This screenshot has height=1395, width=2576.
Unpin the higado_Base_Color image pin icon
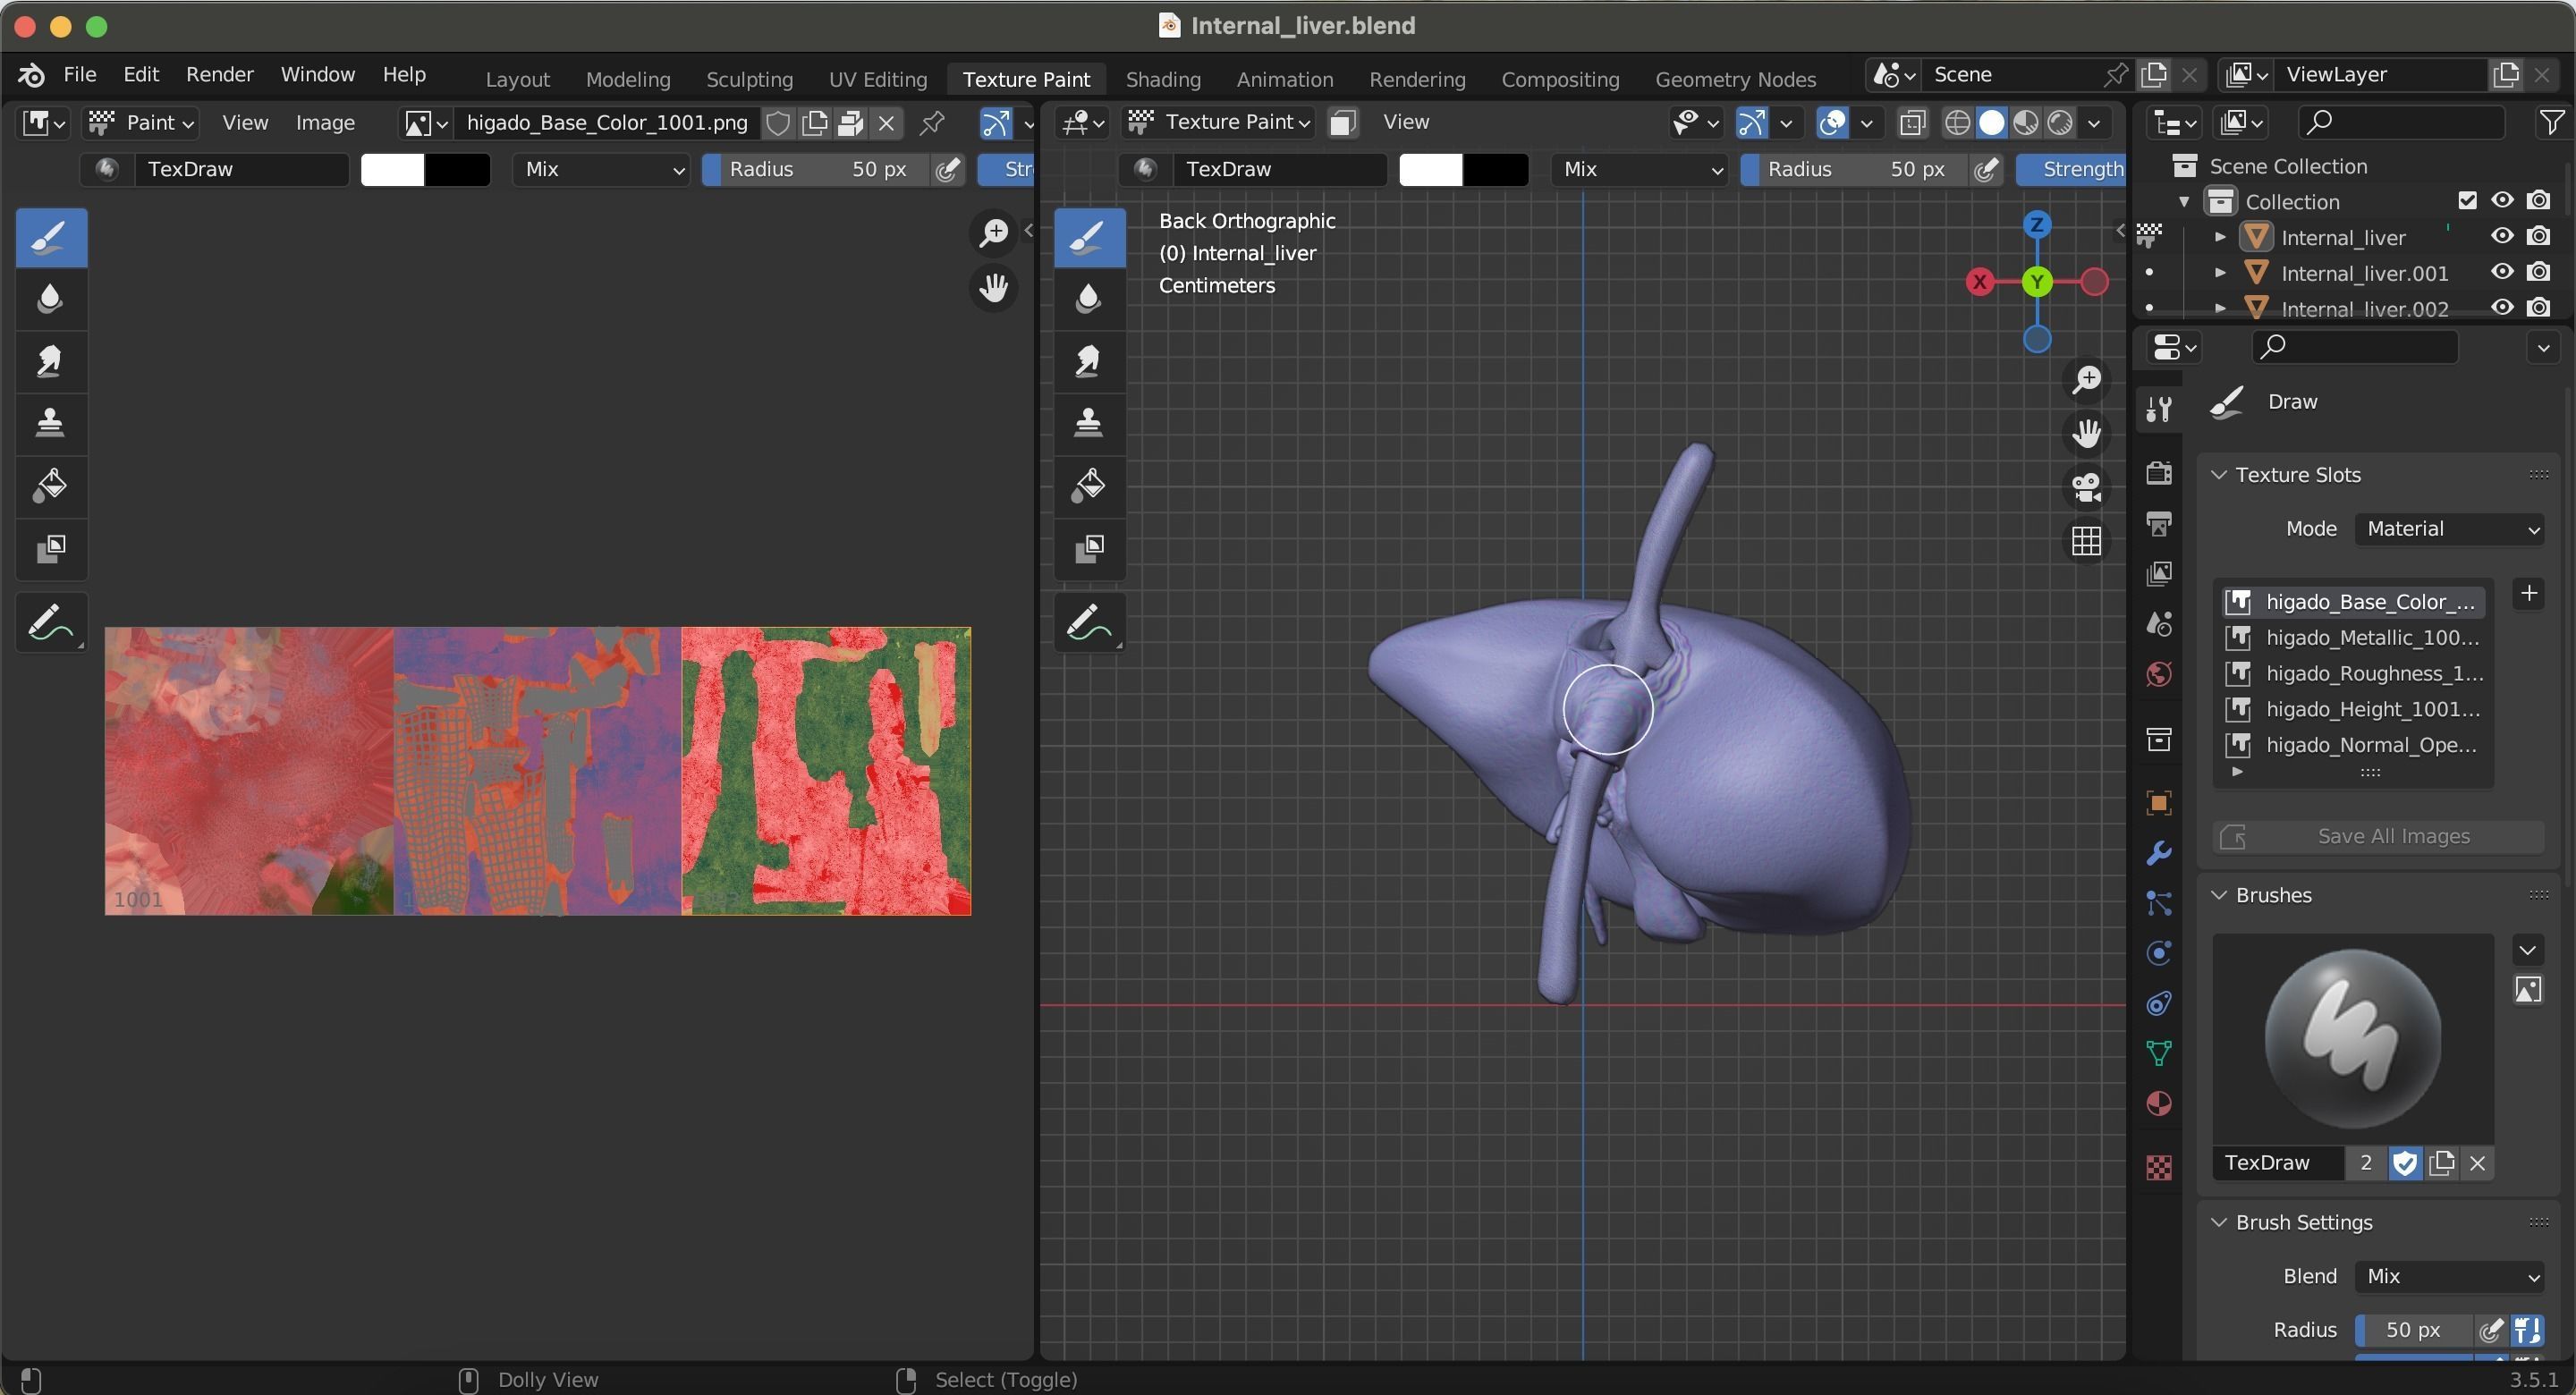click(932, 122)
